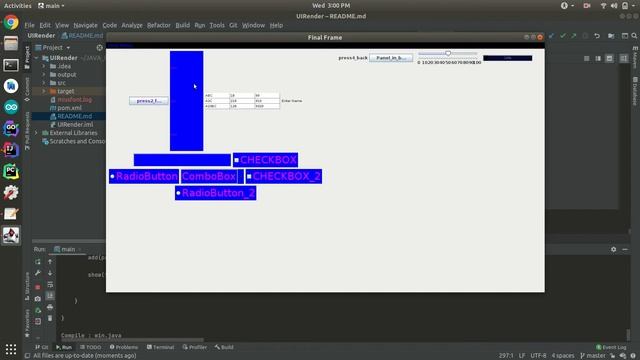Click the print icon in Run panel

[50, 307]
